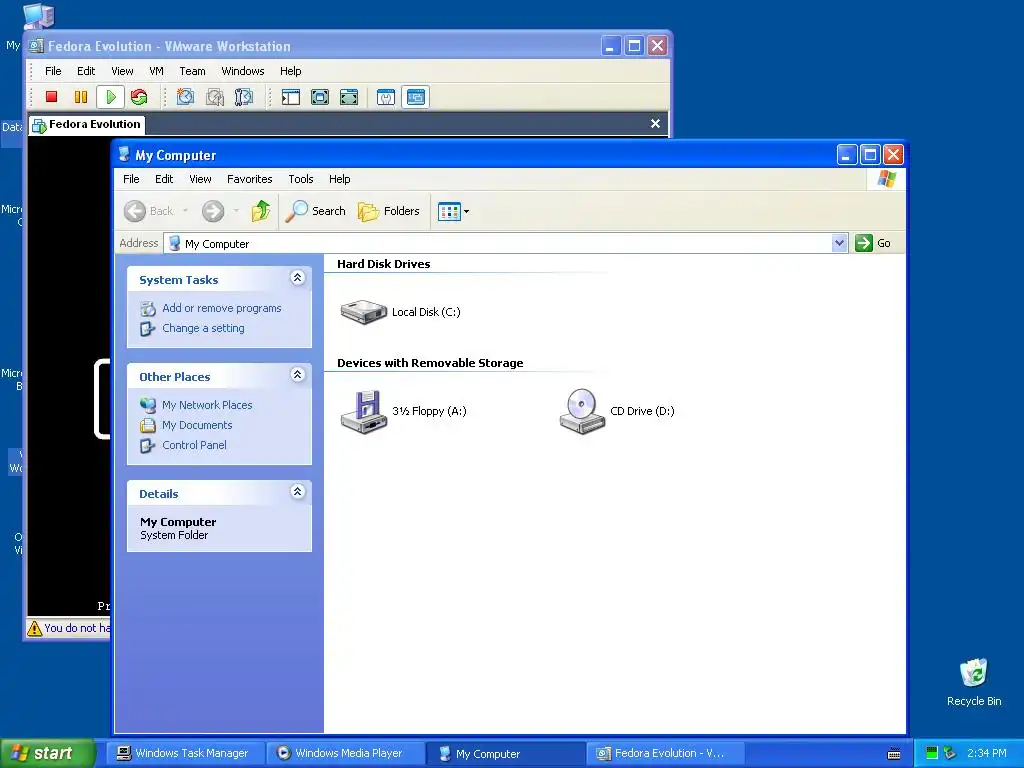Screen dimensions: 1024x768
Task: Reset the VM with red circular arrows icon
Action: pyautogui.click(x=139, y=97)
